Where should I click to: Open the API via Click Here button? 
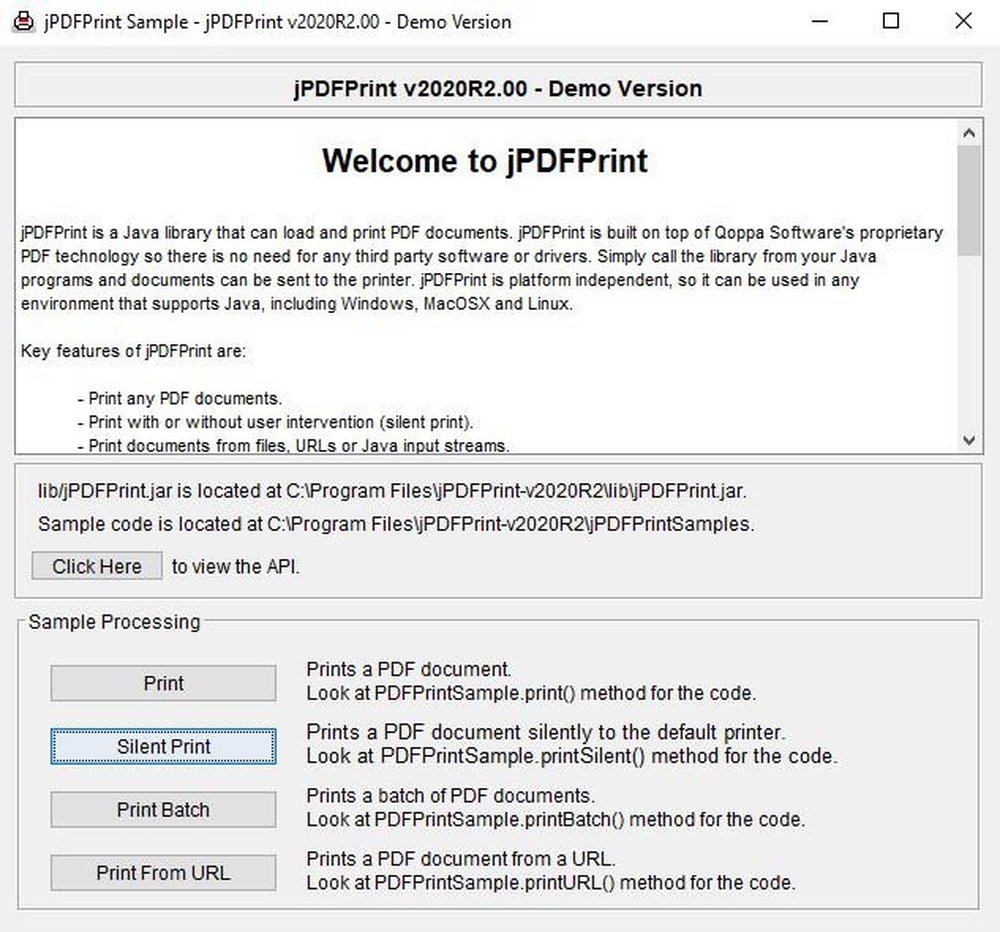pyautogui.click(x=97, y=566)
